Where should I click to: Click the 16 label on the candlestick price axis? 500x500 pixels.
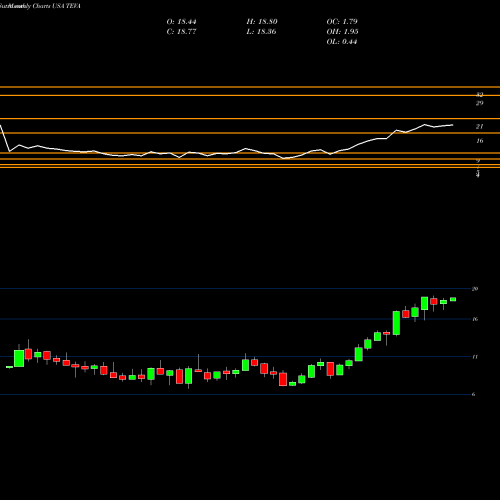pyautogui.click(x=475, y=319)
